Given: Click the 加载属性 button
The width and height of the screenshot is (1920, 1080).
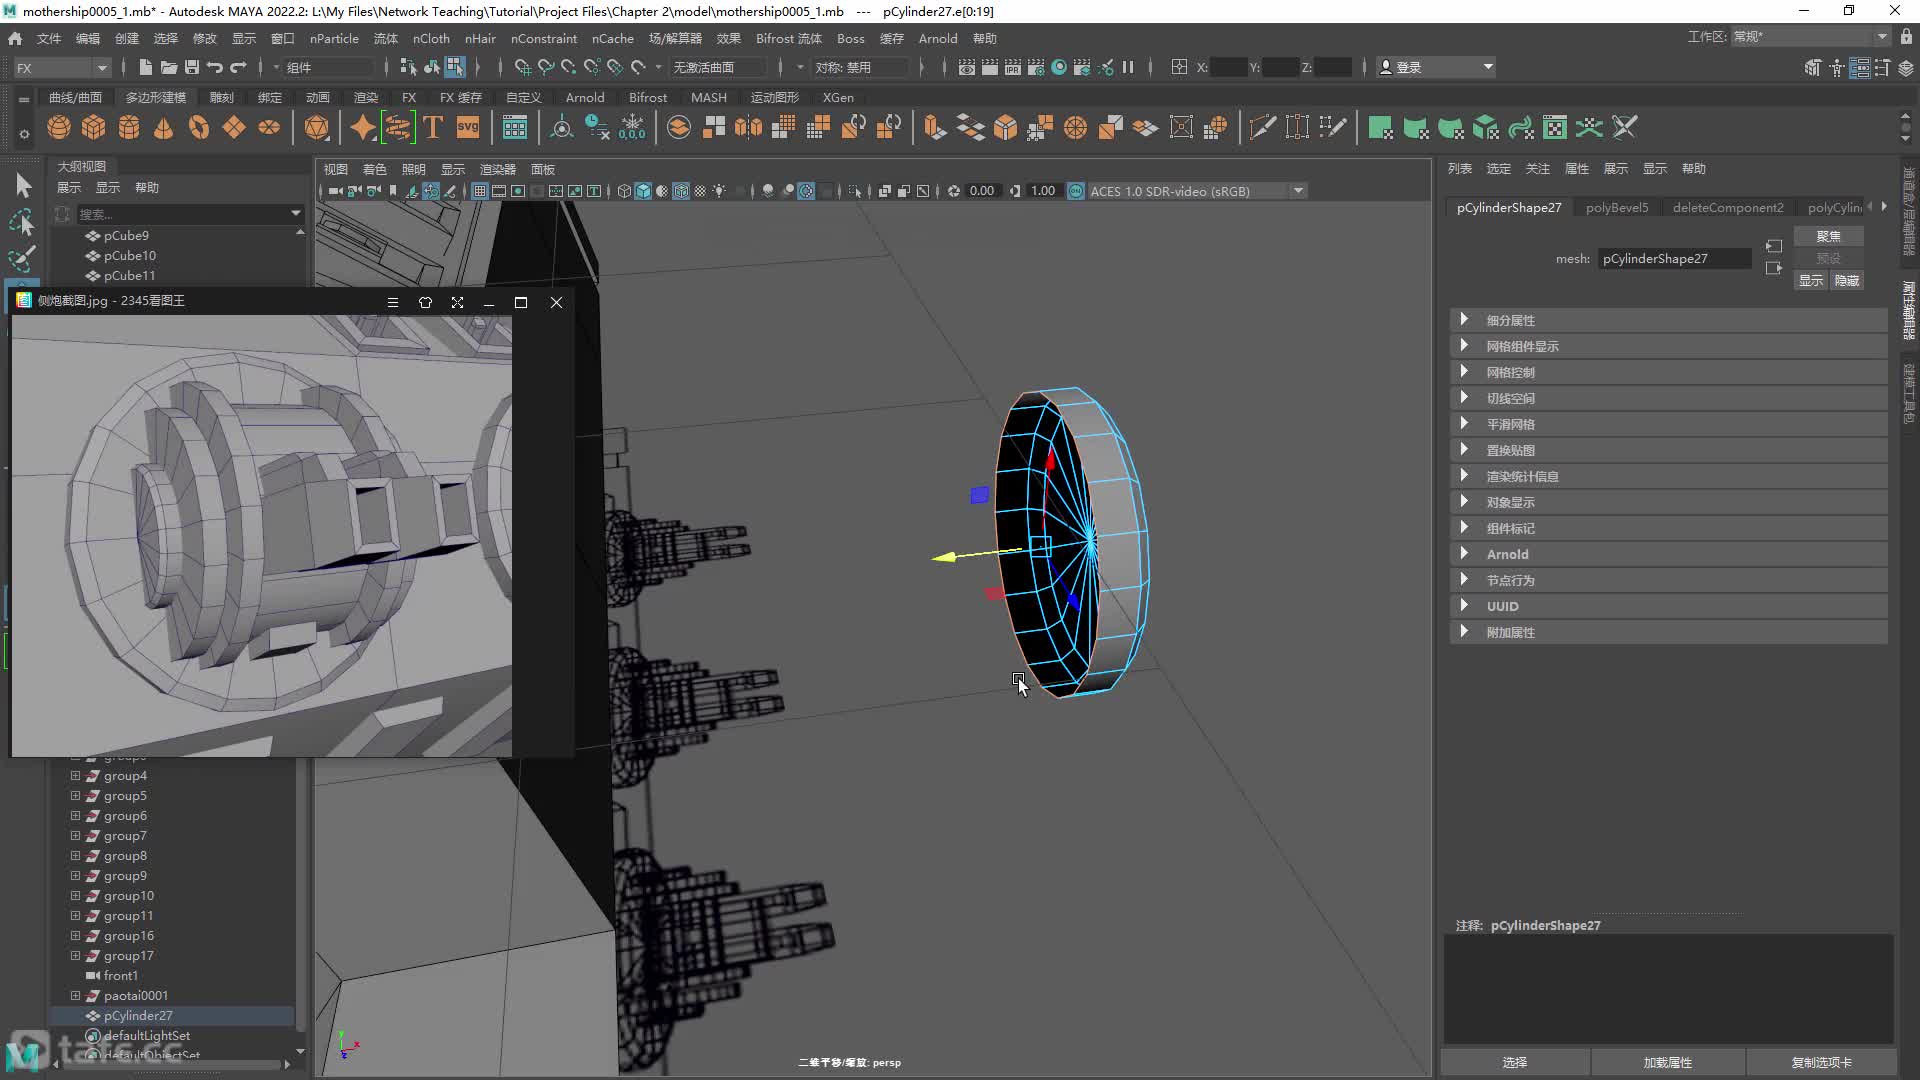Looking at the screenshot, I should pyautogui.click(x=1667, y=1062).
